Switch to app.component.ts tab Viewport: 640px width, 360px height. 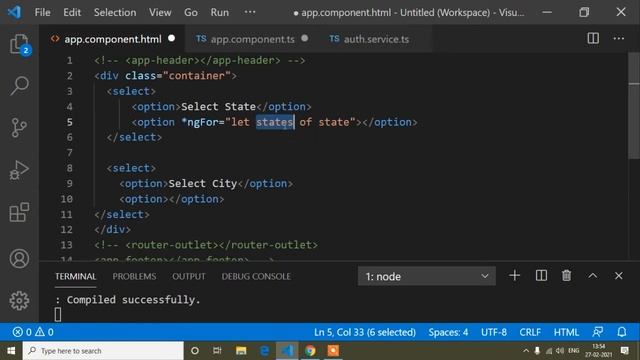tap(252, 39)
